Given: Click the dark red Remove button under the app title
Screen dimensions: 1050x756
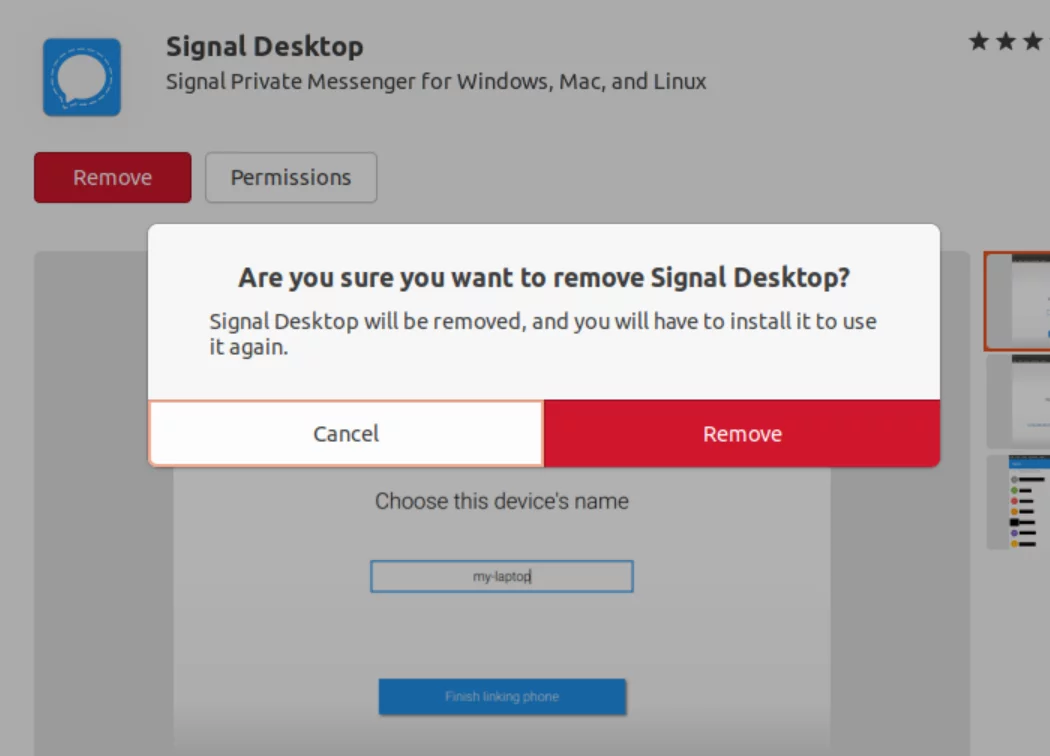Looking at the screenshot, I should click(x=112, y=177).
